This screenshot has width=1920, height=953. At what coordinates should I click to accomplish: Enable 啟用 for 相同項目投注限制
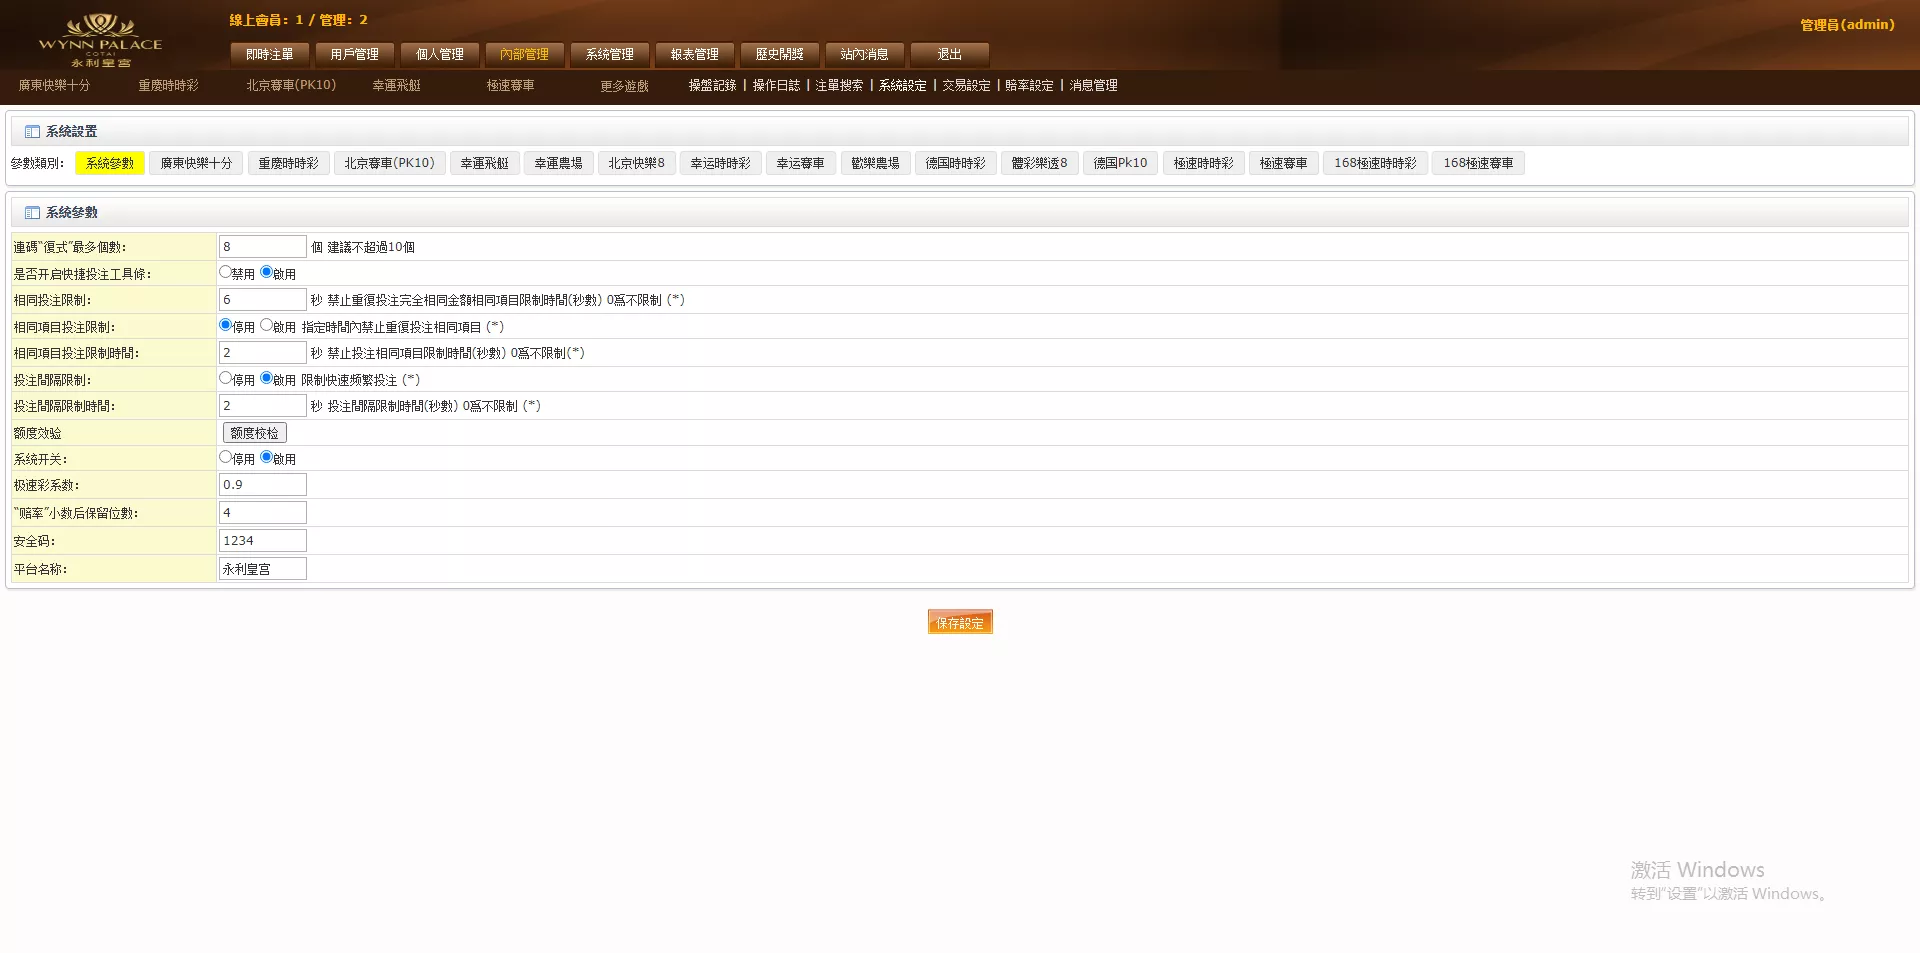pos(265,324)
